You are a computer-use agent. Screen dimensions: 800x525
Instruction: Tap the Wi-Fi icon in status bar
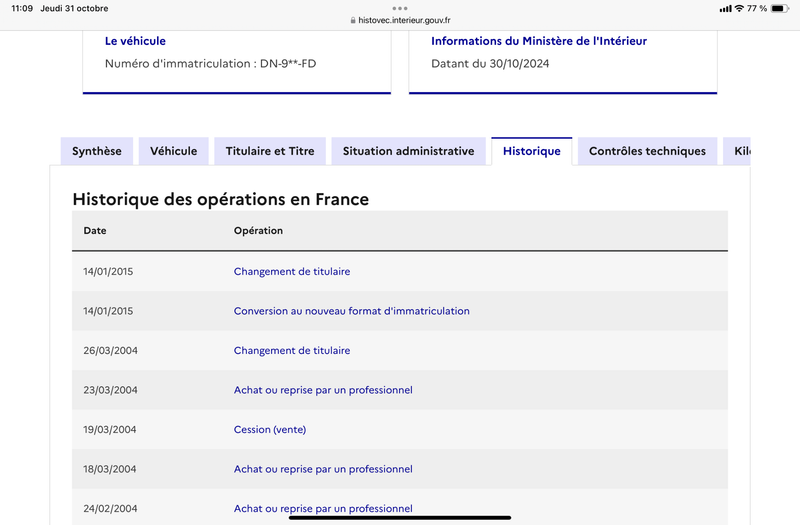739,8
